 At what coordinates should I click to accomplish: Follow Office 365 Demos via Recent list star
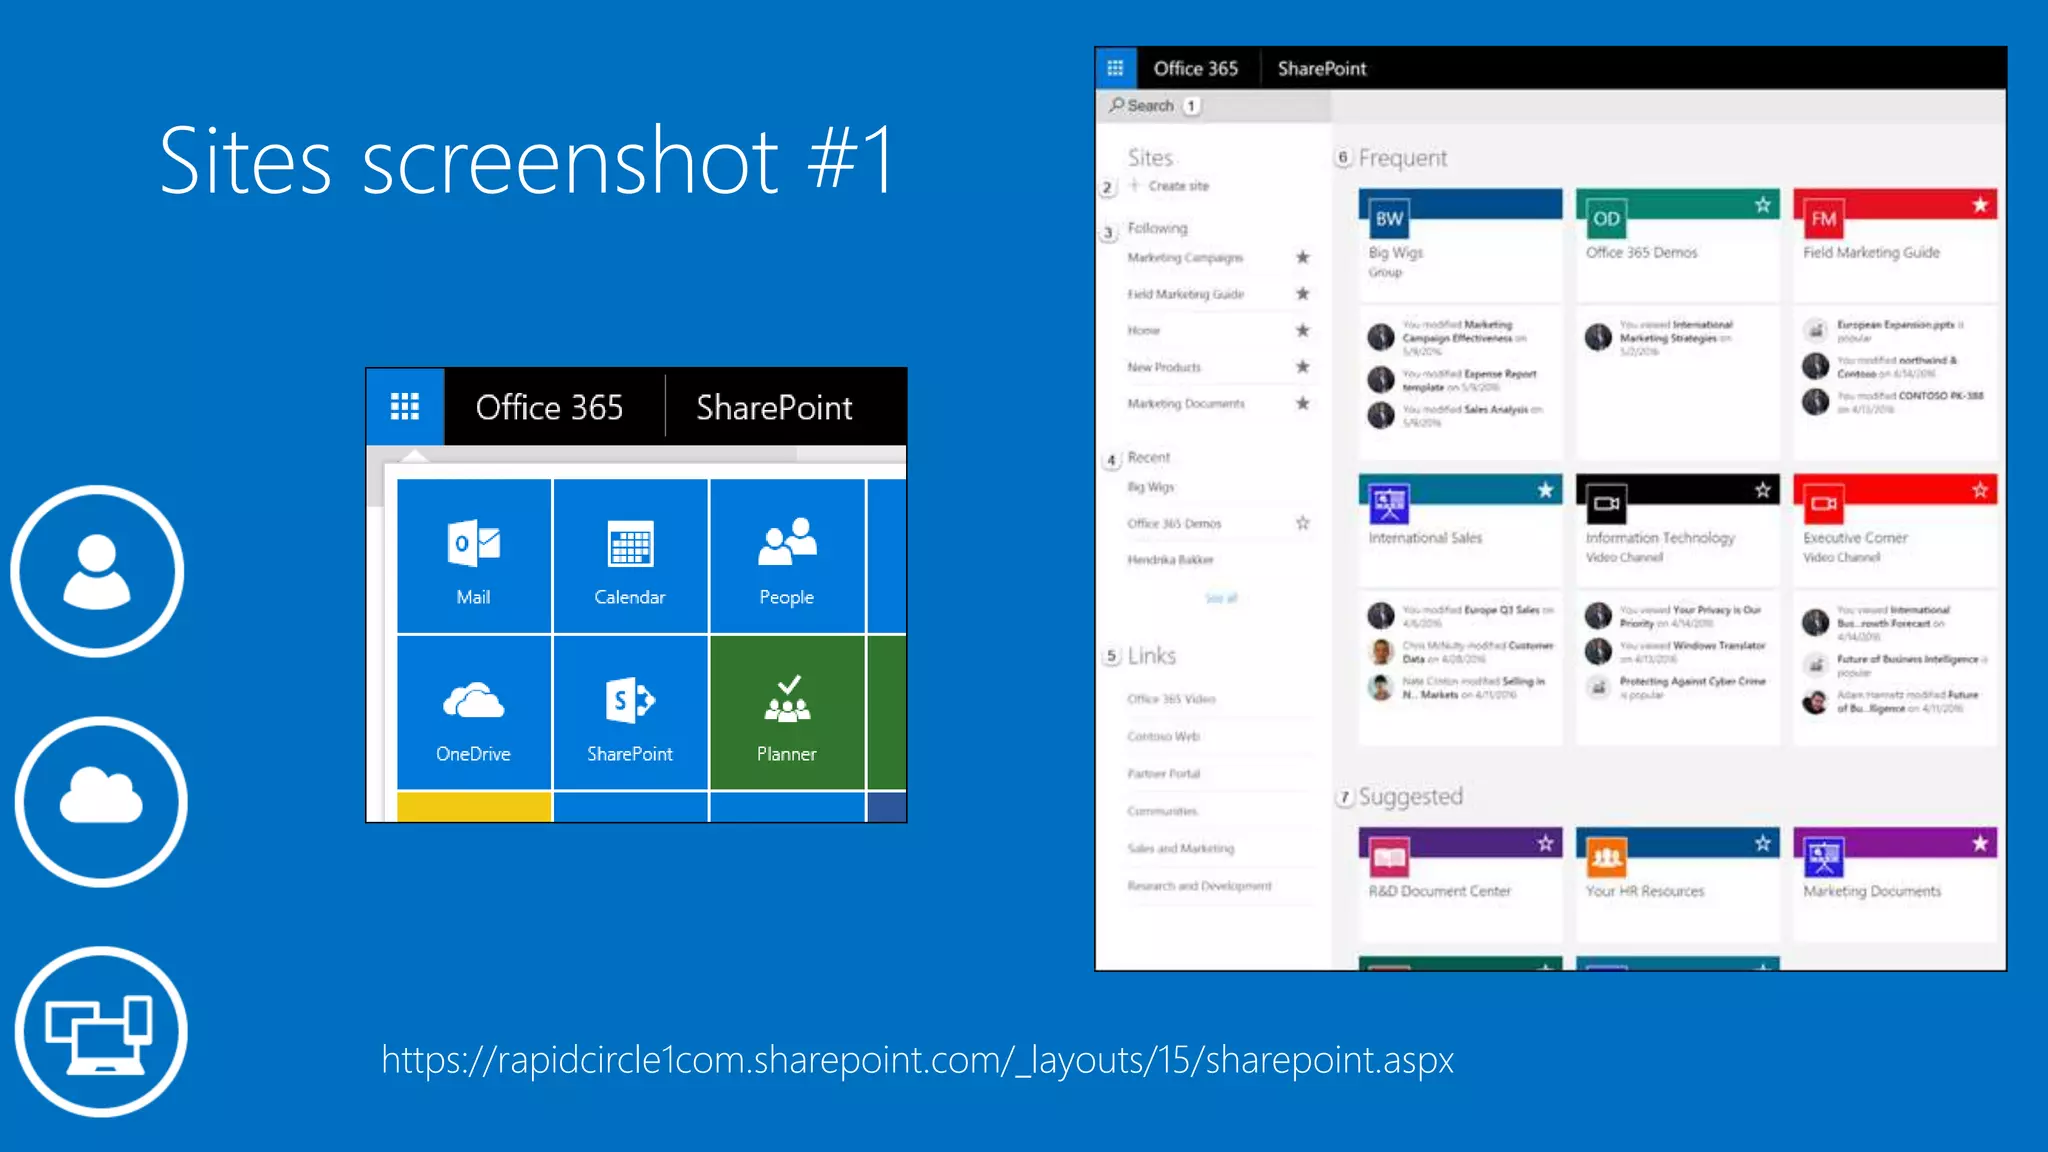point(1302,523)
